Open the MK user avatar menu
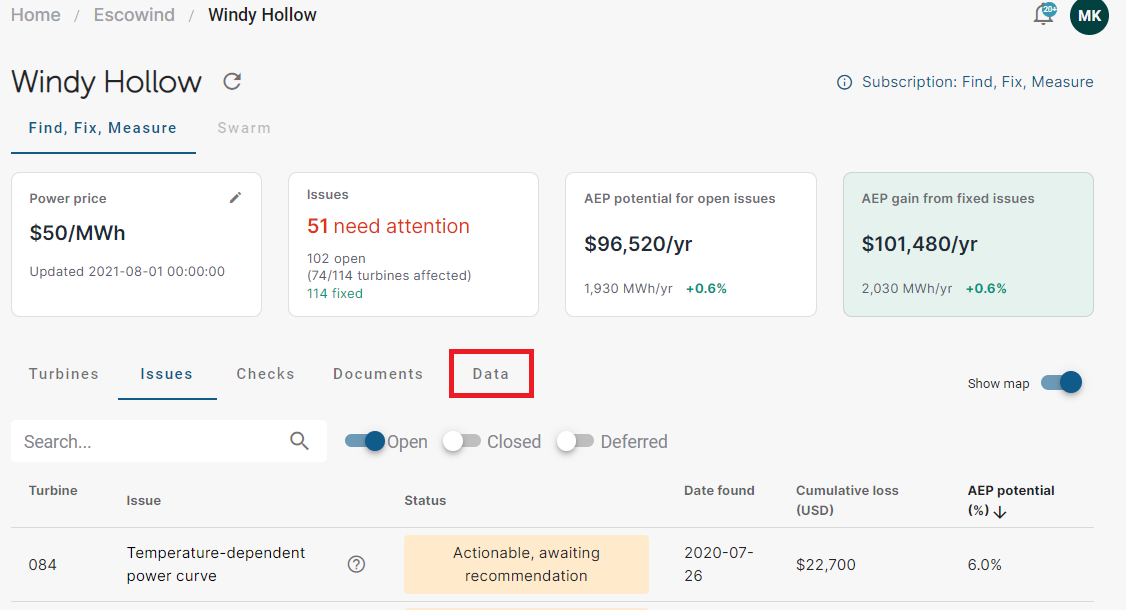 click(x=1089, y=16)
